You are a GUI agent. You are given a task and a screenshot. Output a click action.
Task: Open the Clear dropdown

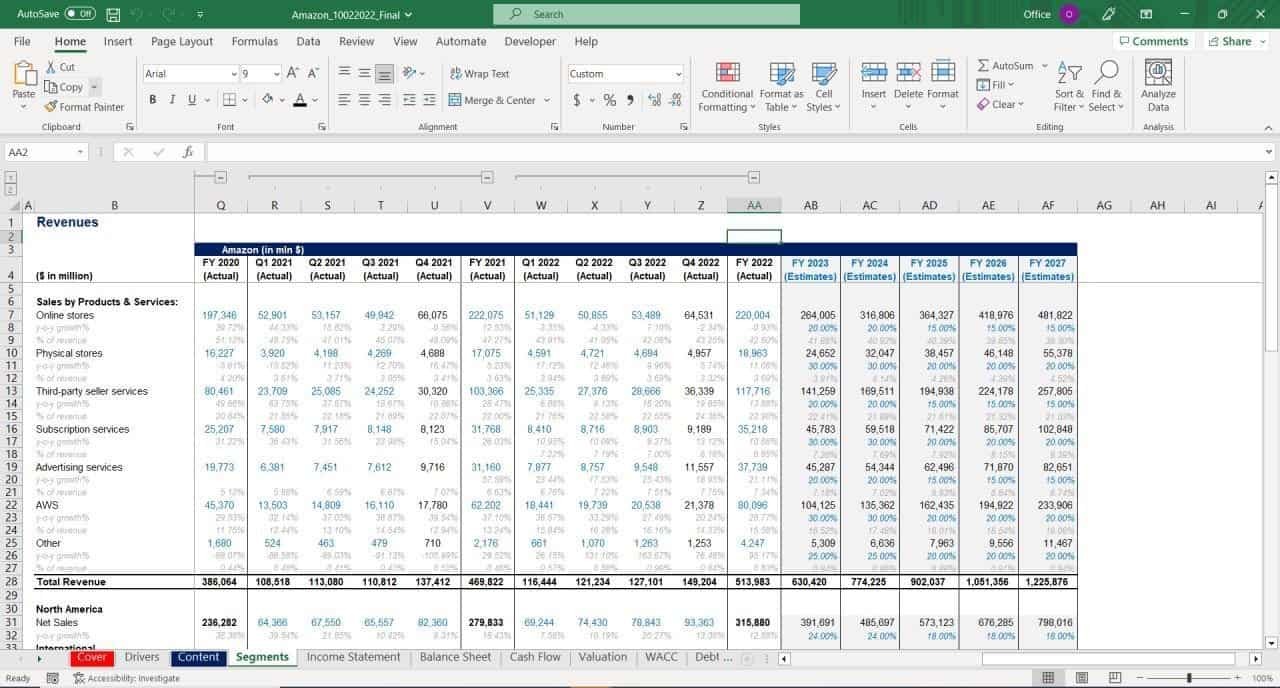pyautogui.click(x=1001, y=104)
